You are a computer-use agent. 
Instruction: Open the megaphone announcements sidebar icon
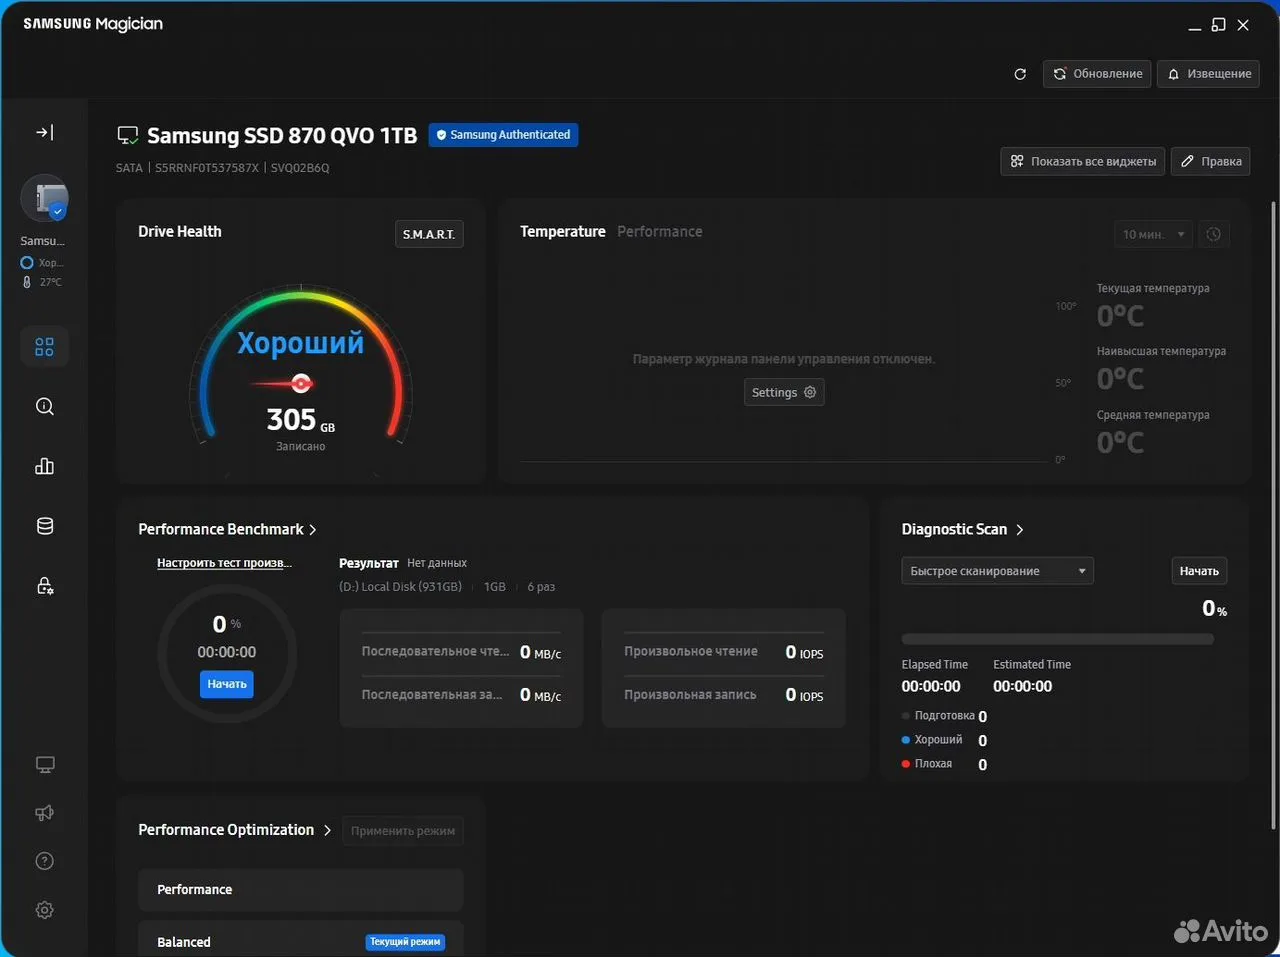click(x=45, y=813)
